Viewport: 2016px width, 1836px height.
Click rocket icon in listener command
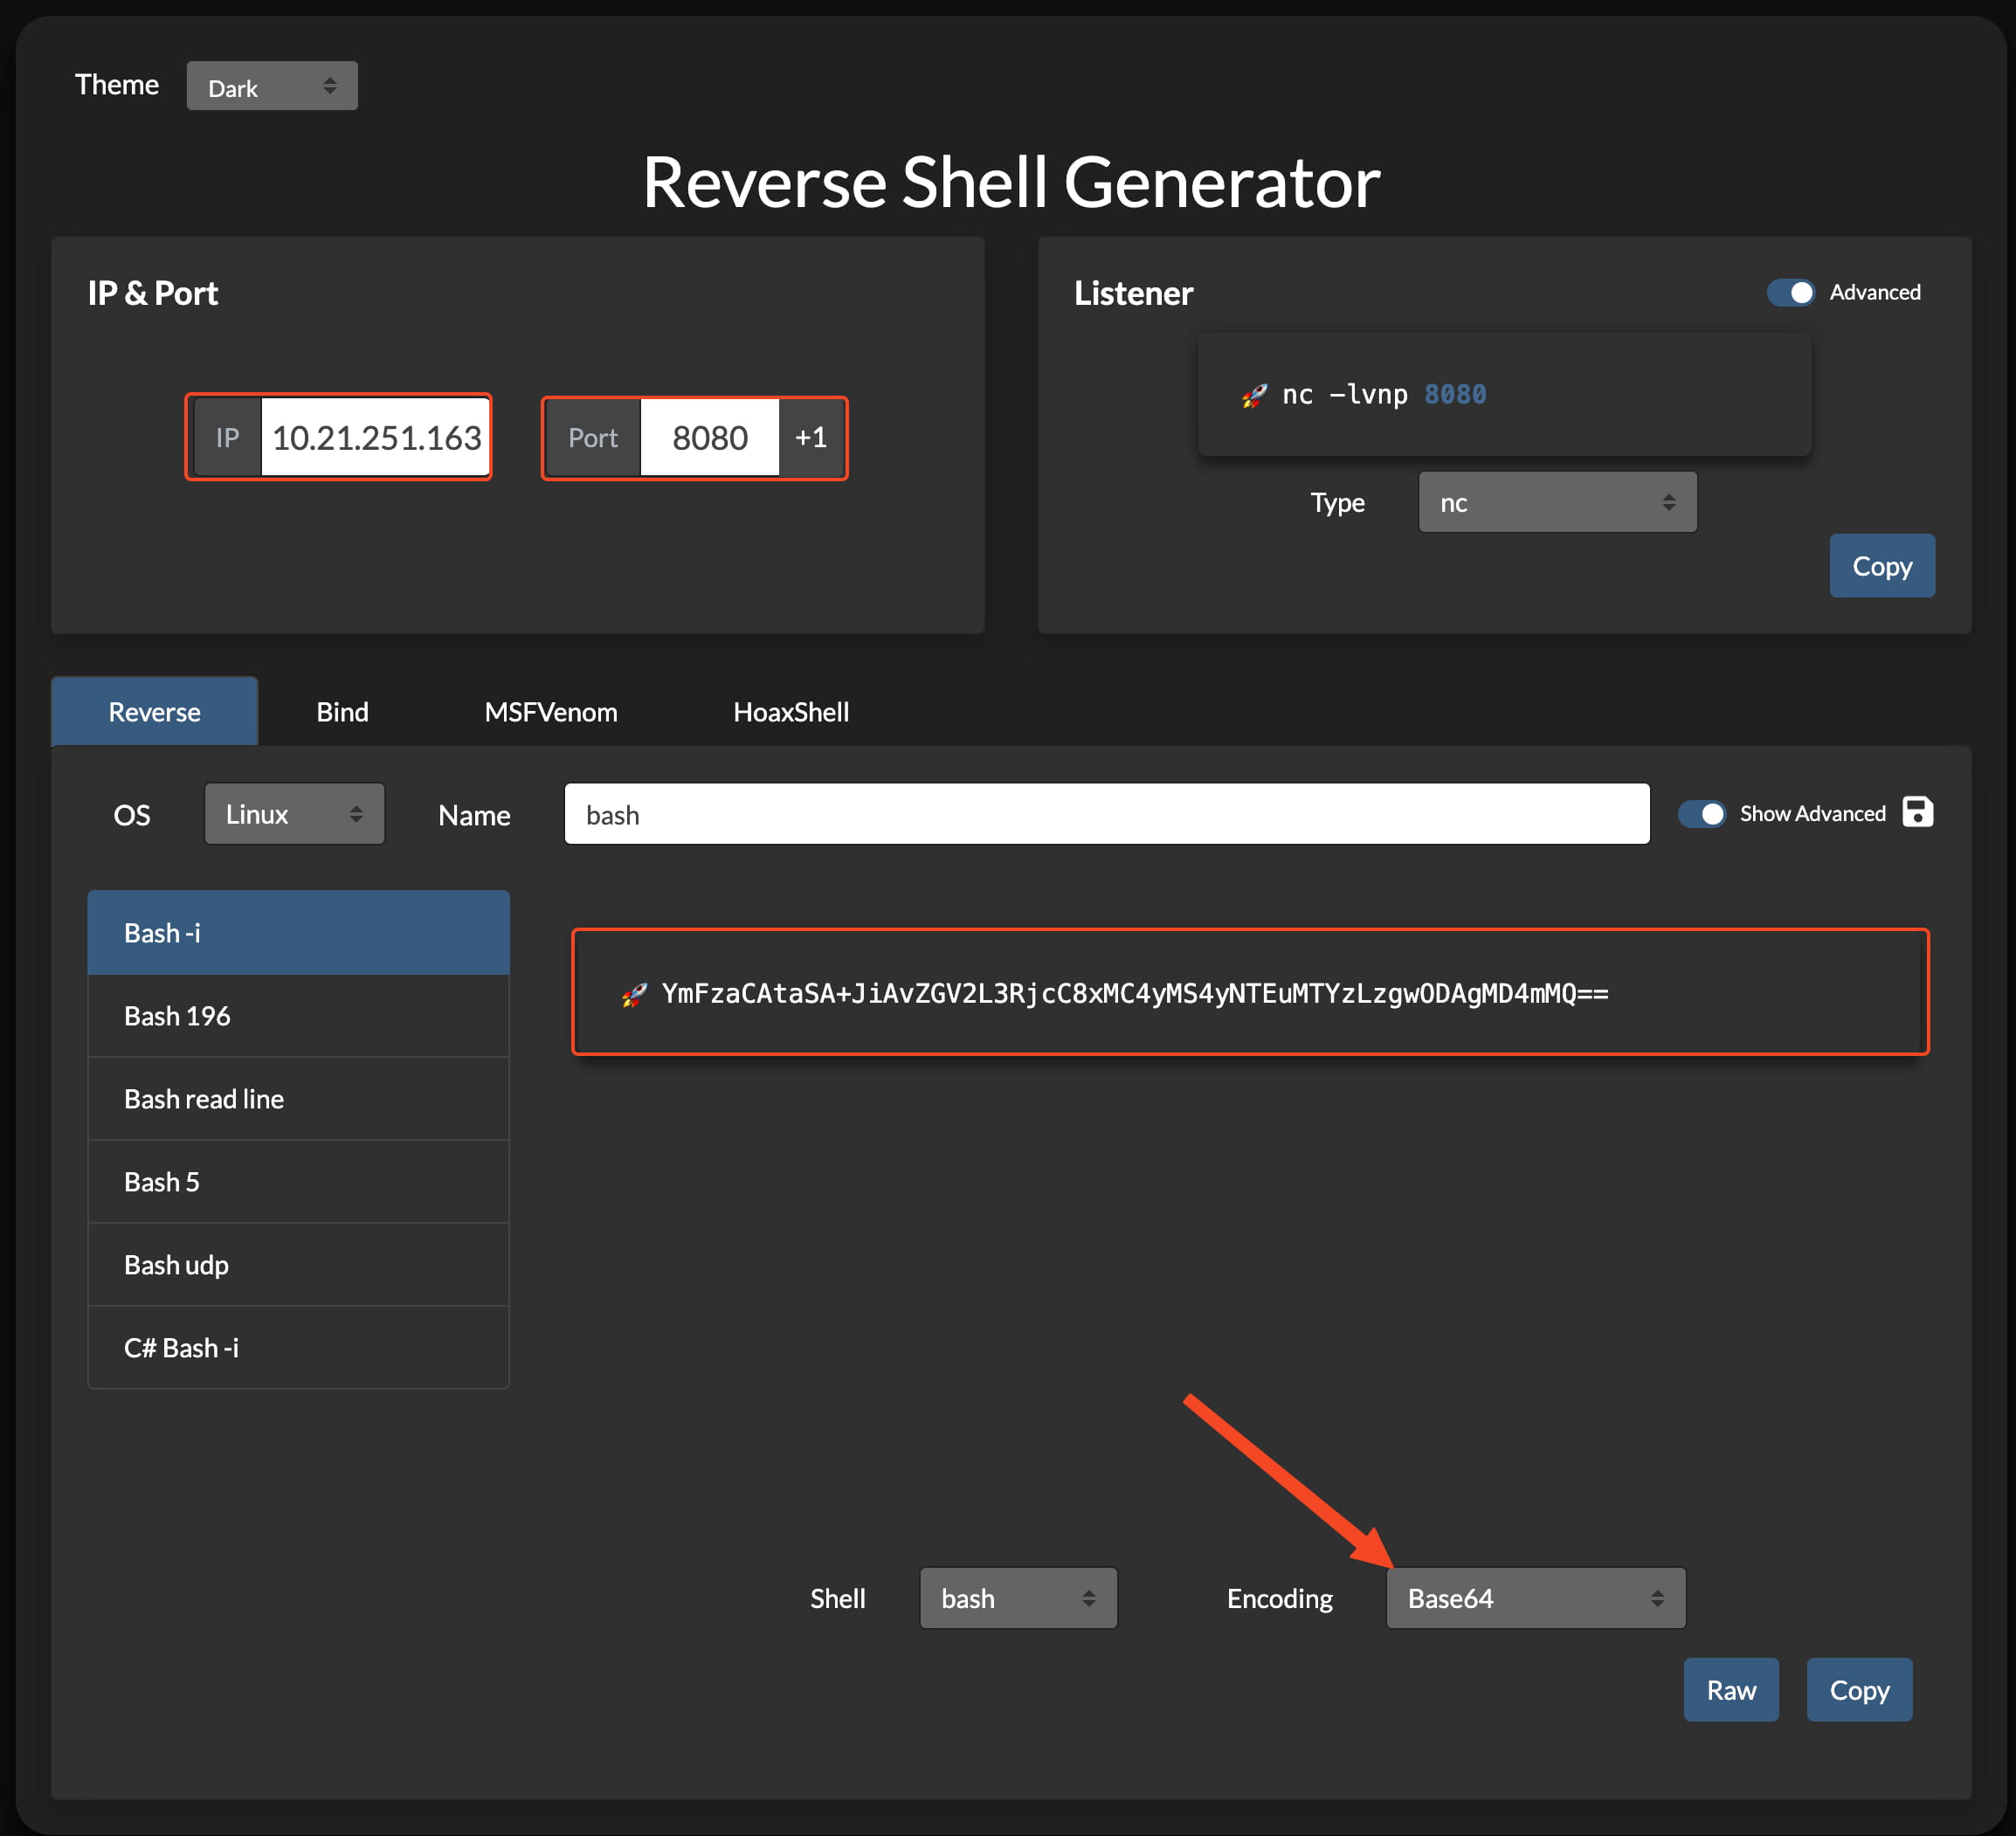tap(1254, 395)
